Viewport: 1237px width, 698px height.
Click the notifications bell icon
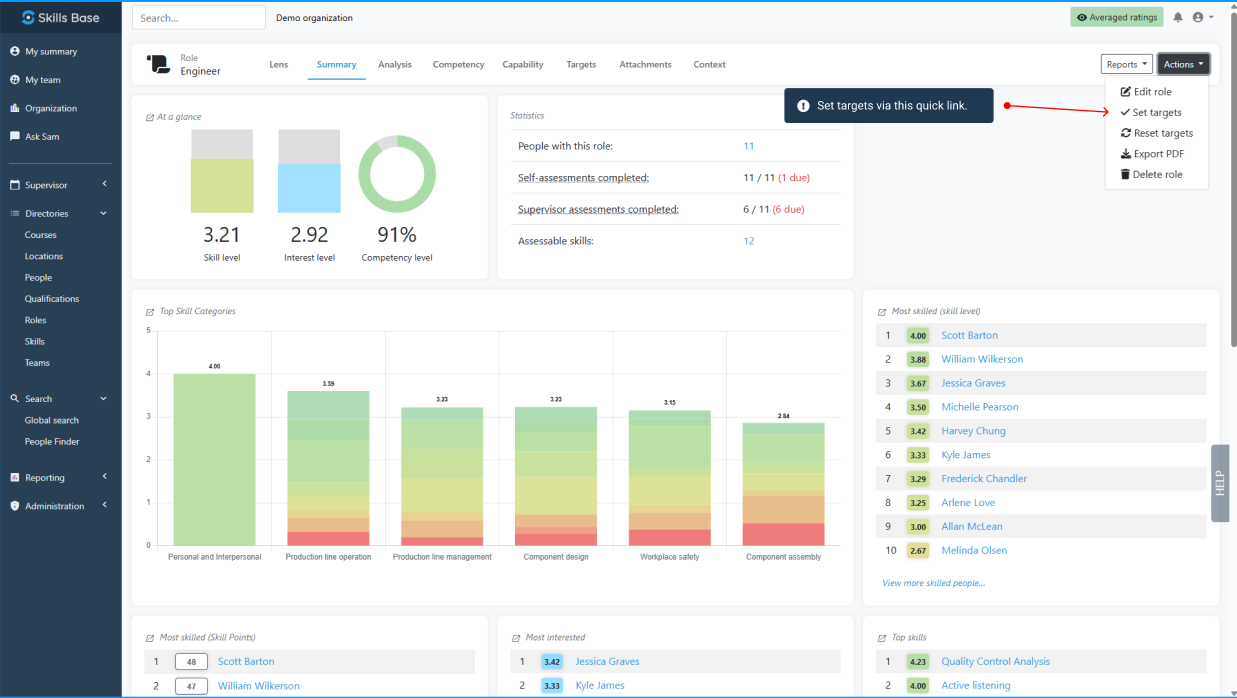[1178, 17]
